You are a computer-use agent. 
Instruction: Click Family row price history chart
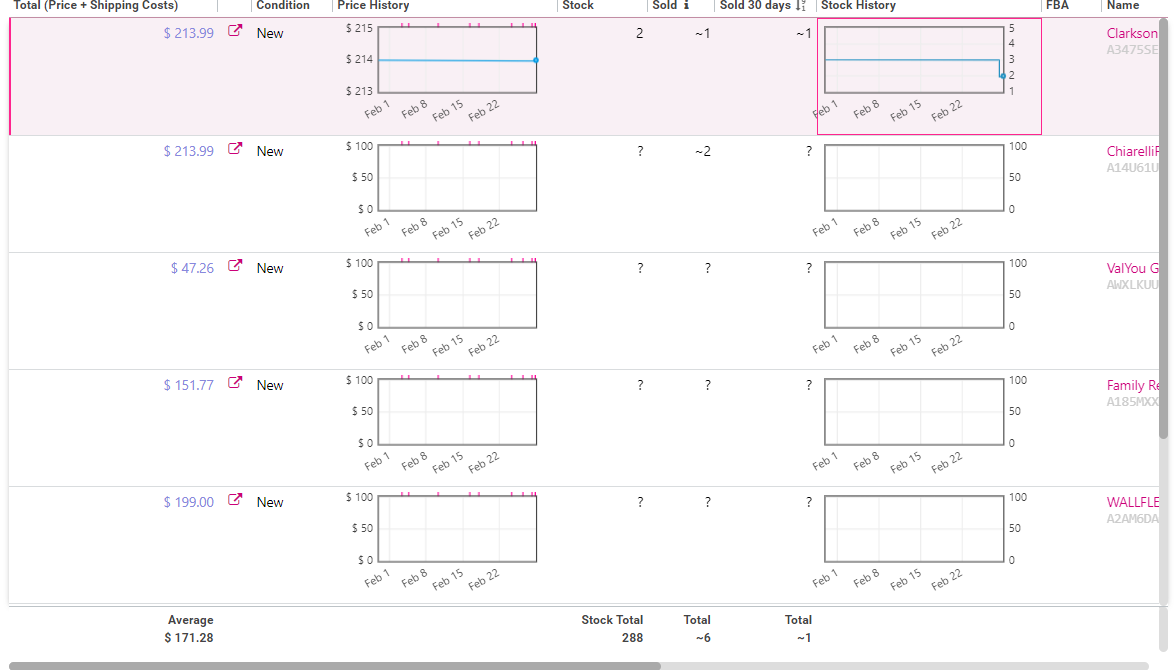[457, 412]
